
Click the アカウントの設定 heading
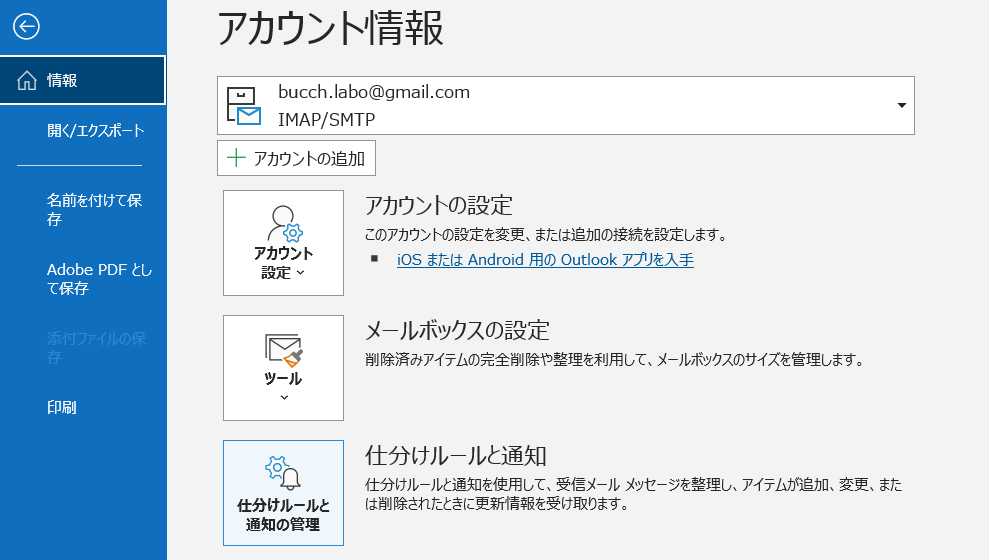point(439,206)
